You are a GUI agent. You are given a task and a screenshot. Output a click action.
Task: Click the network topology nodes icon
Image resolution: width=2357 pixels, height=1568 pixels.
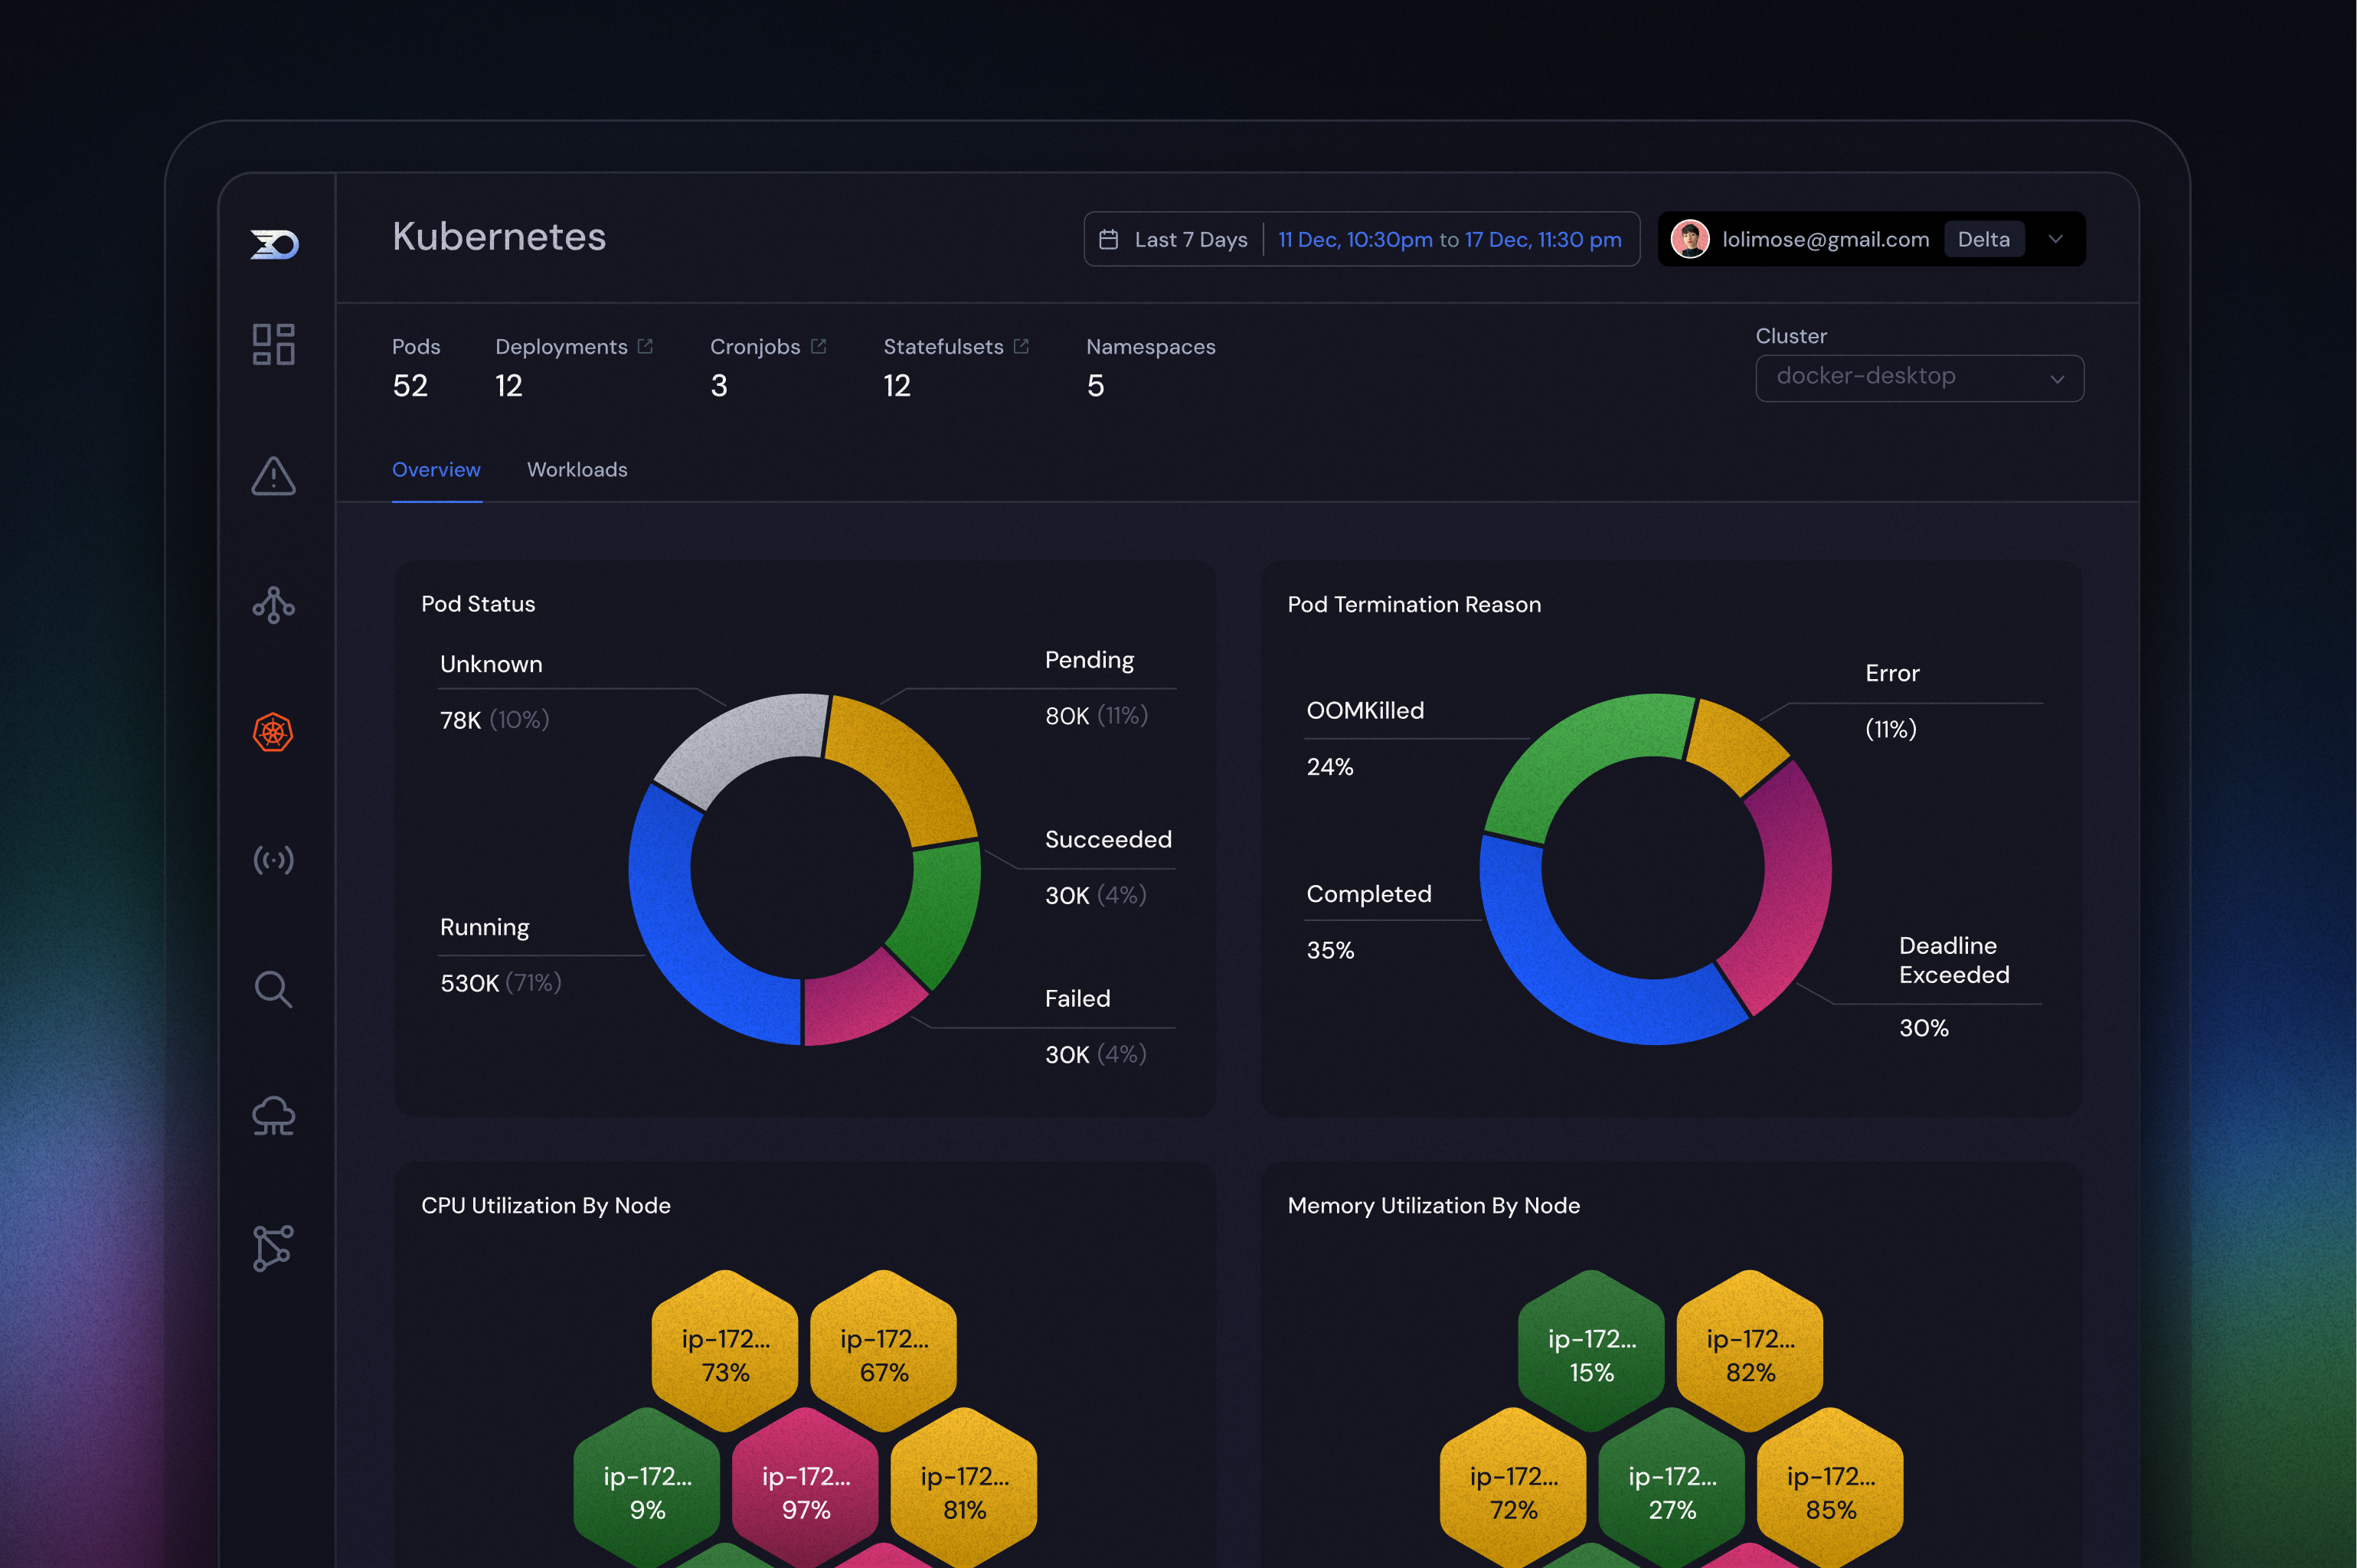point(273,604)
